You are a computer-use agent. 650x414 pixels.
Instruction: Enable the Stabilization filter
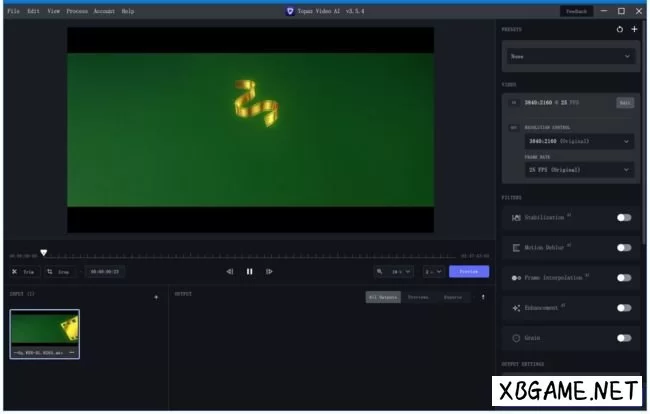coord(624,217)
